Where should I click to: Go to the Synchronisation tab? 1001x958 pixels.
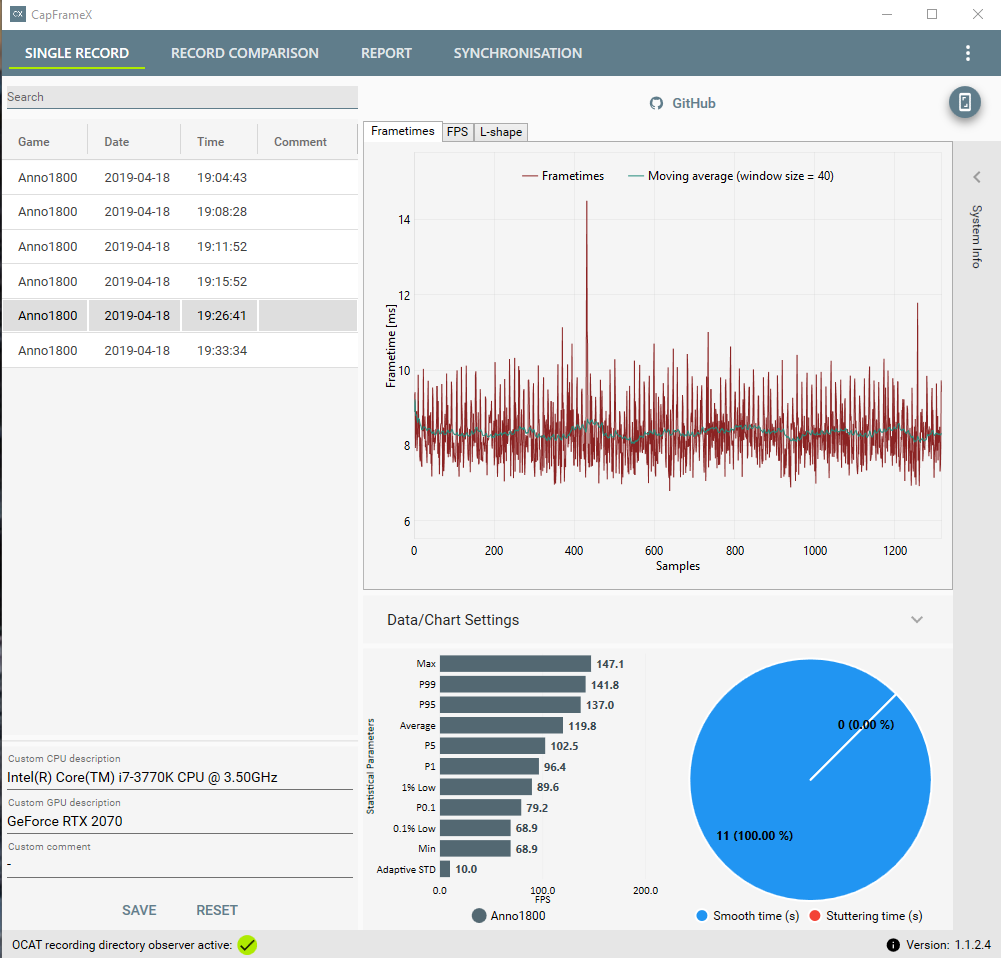click(x=518, y=53)
